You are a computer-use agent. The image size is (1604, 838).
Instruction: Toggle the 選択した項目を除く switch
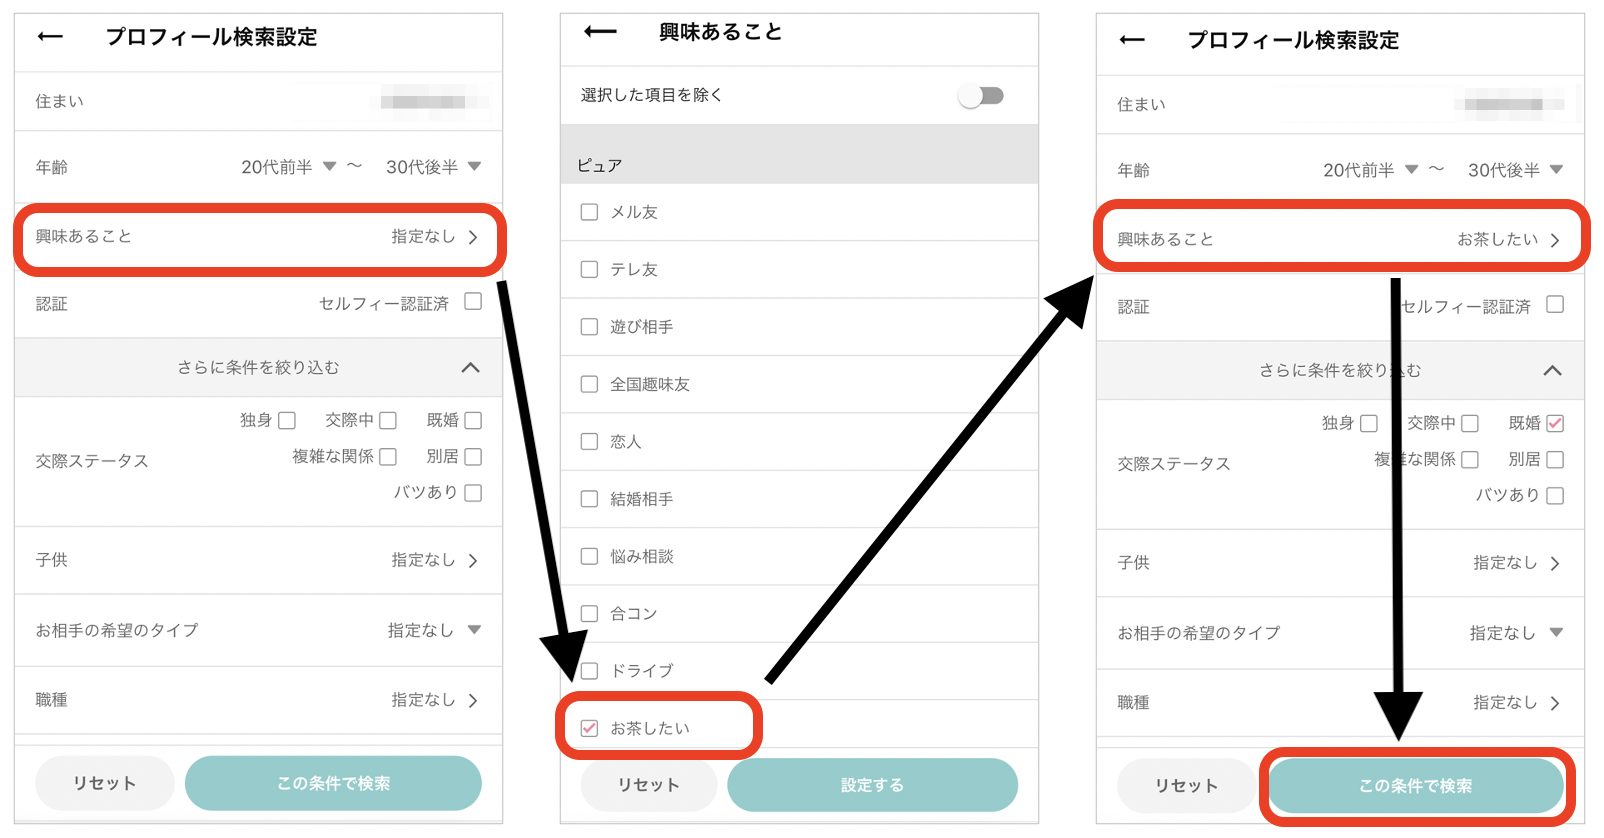[980, 96]
